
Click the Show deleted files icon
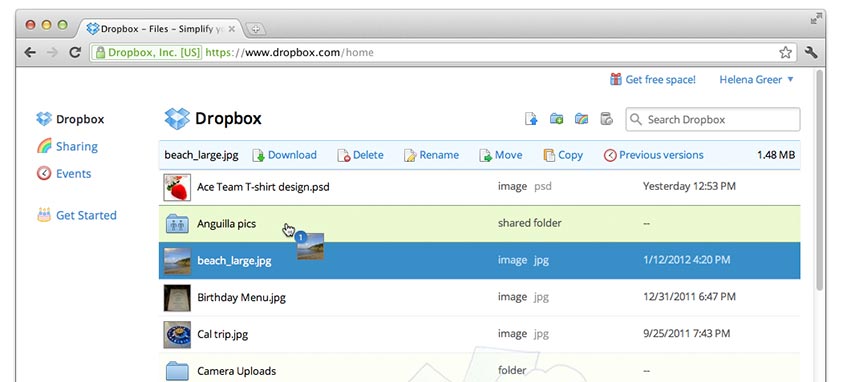(x=606, y=119)
